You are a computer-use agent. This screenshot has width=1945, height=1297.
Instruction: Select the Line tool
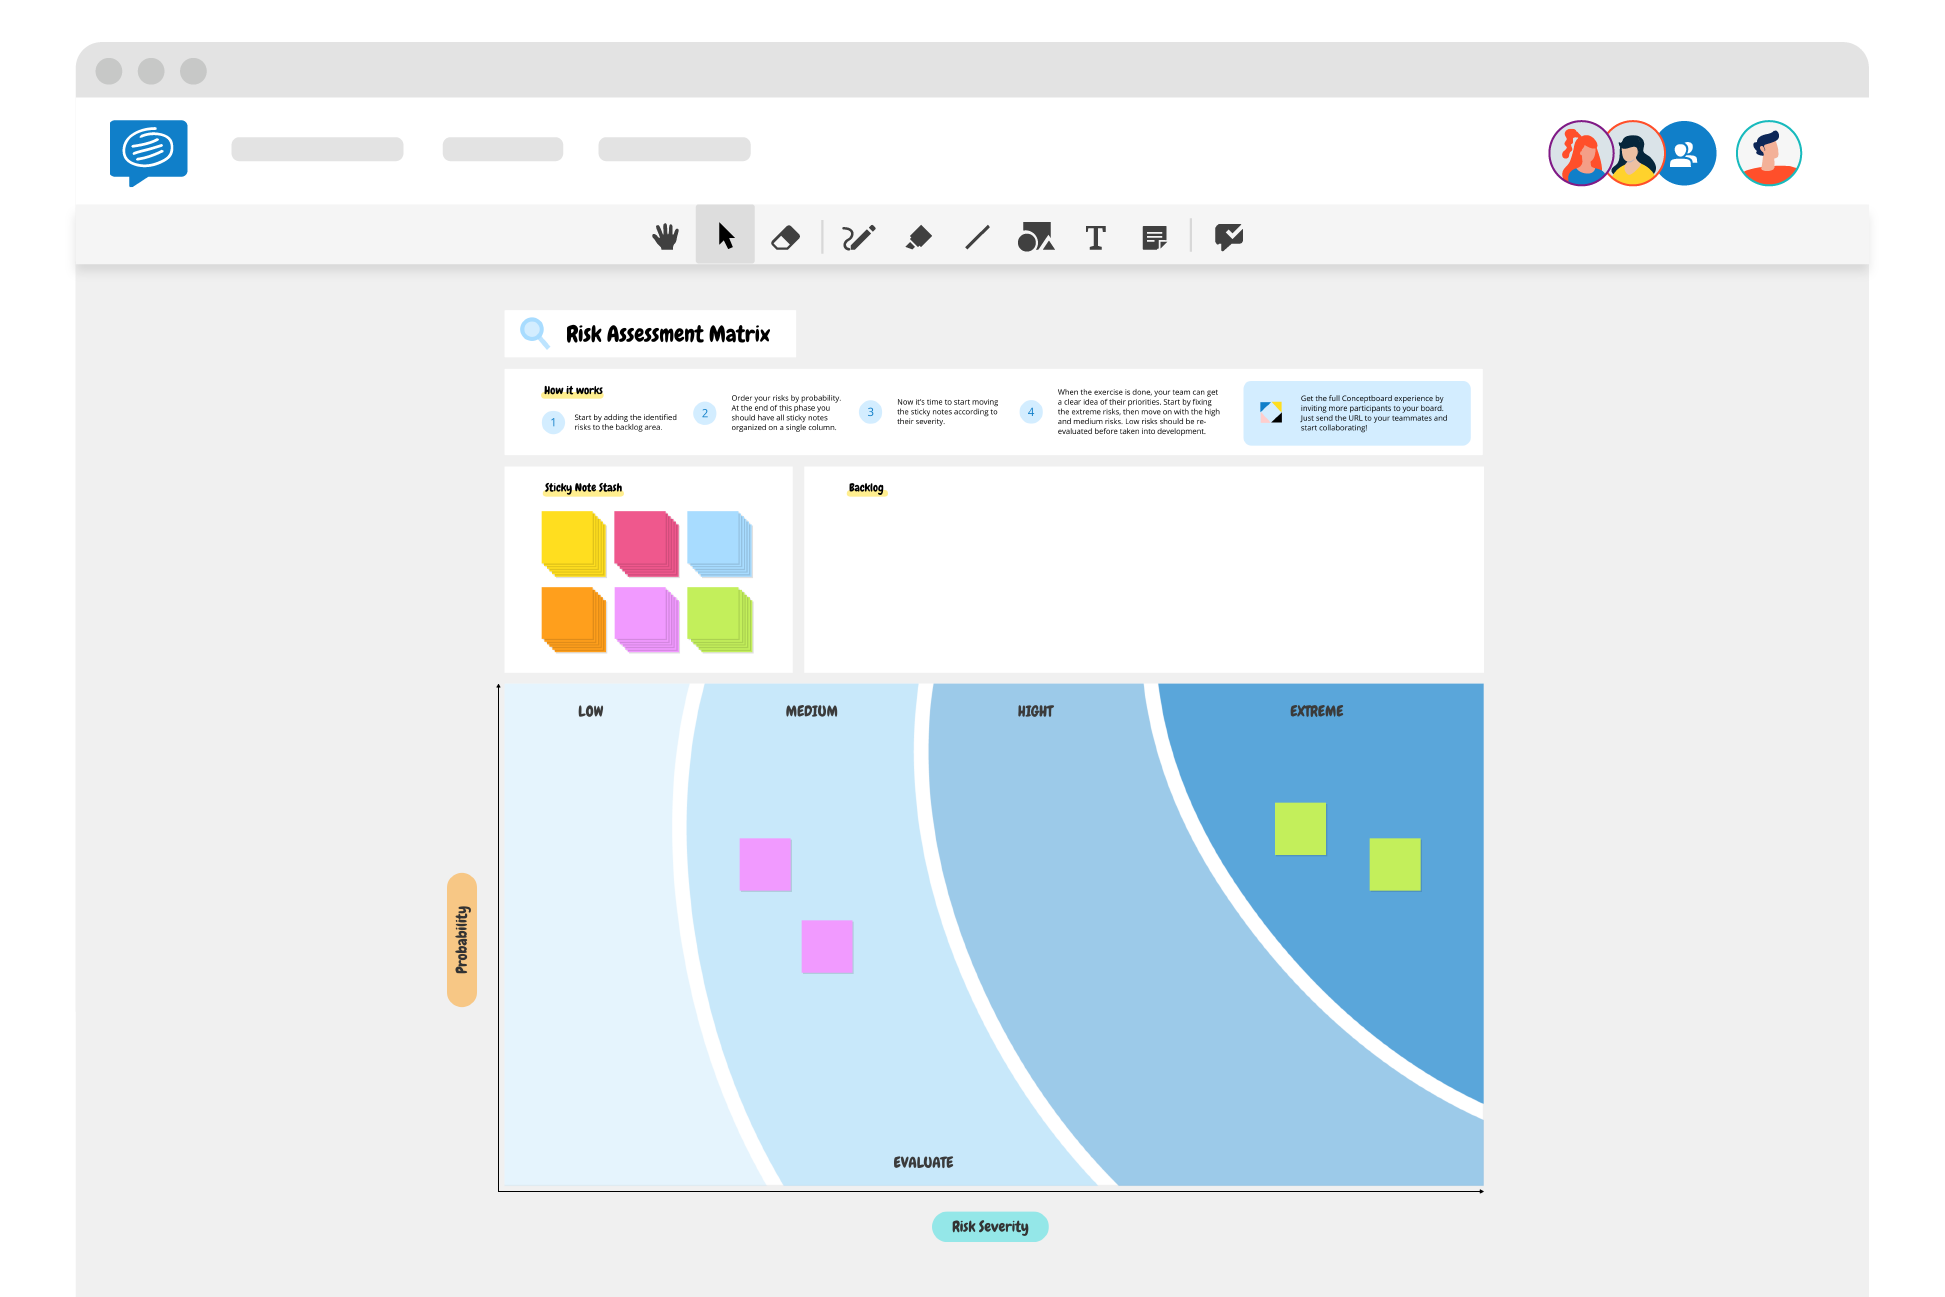(978, 237)
